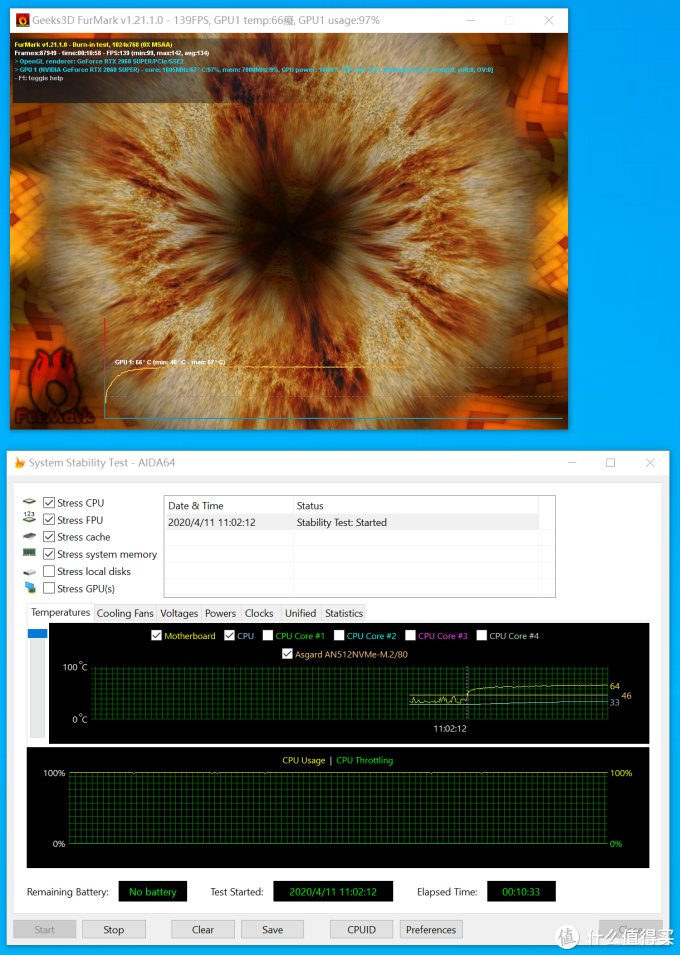680x955 pixels.
Task: Toggle CPU temperature graph checkbox
Action: (229, 636)
